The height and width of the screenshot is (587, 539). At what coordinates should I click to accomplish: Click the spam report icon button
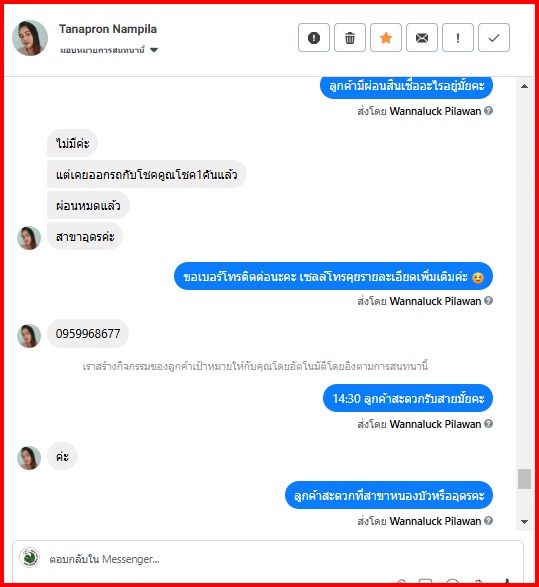point(314,37)
